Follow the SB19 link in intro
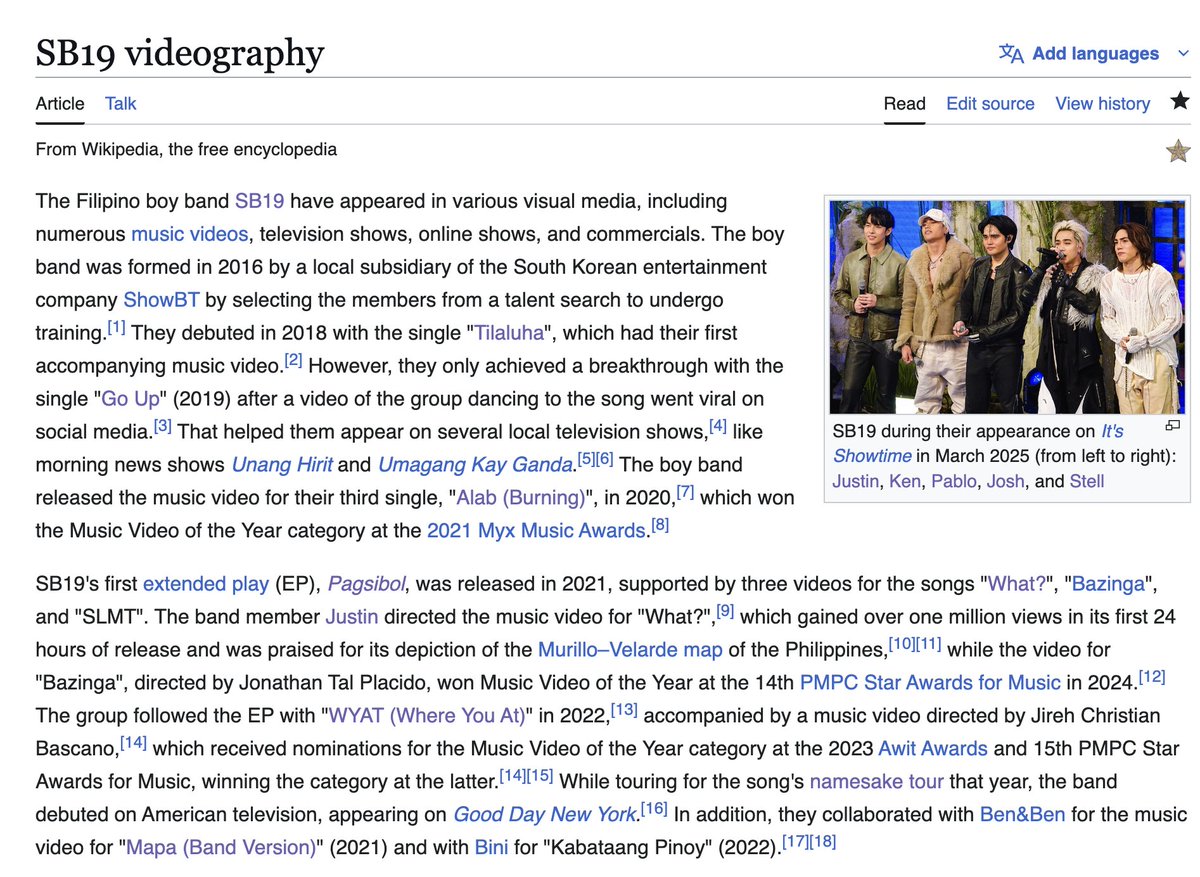Screen dimensions: 1200x877 click(x=260, y=201)
